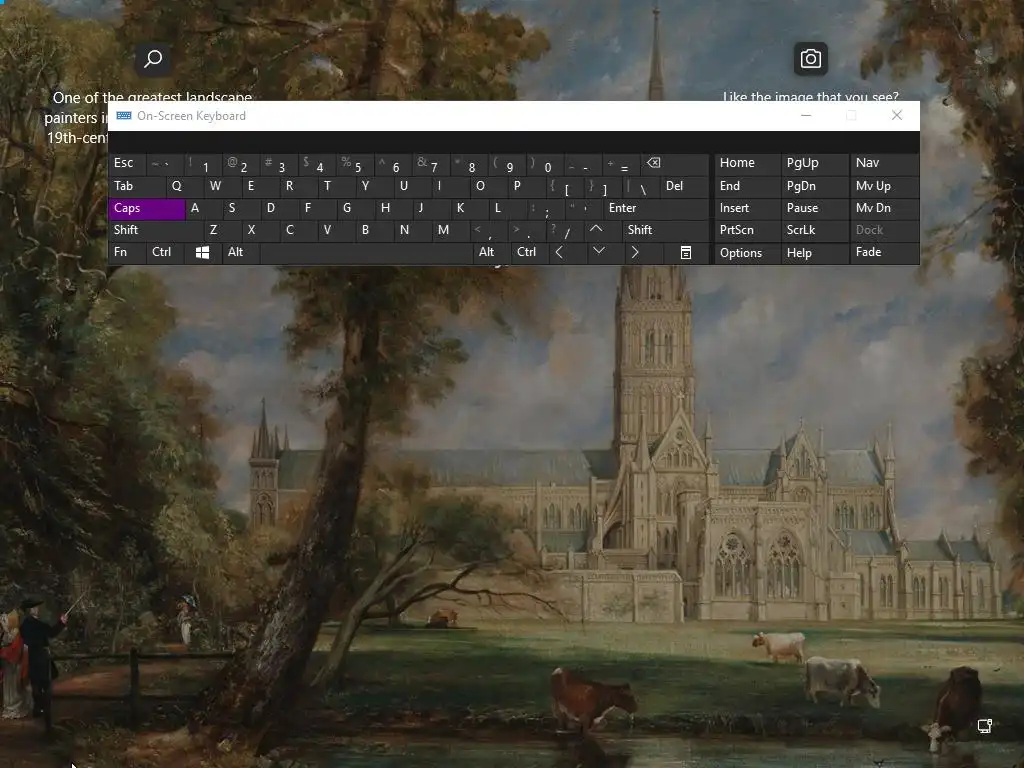Click the G key
Image resolution: width=1024 pixels, height=768 pixels.
pyautogui.click(x=355, y=208)
